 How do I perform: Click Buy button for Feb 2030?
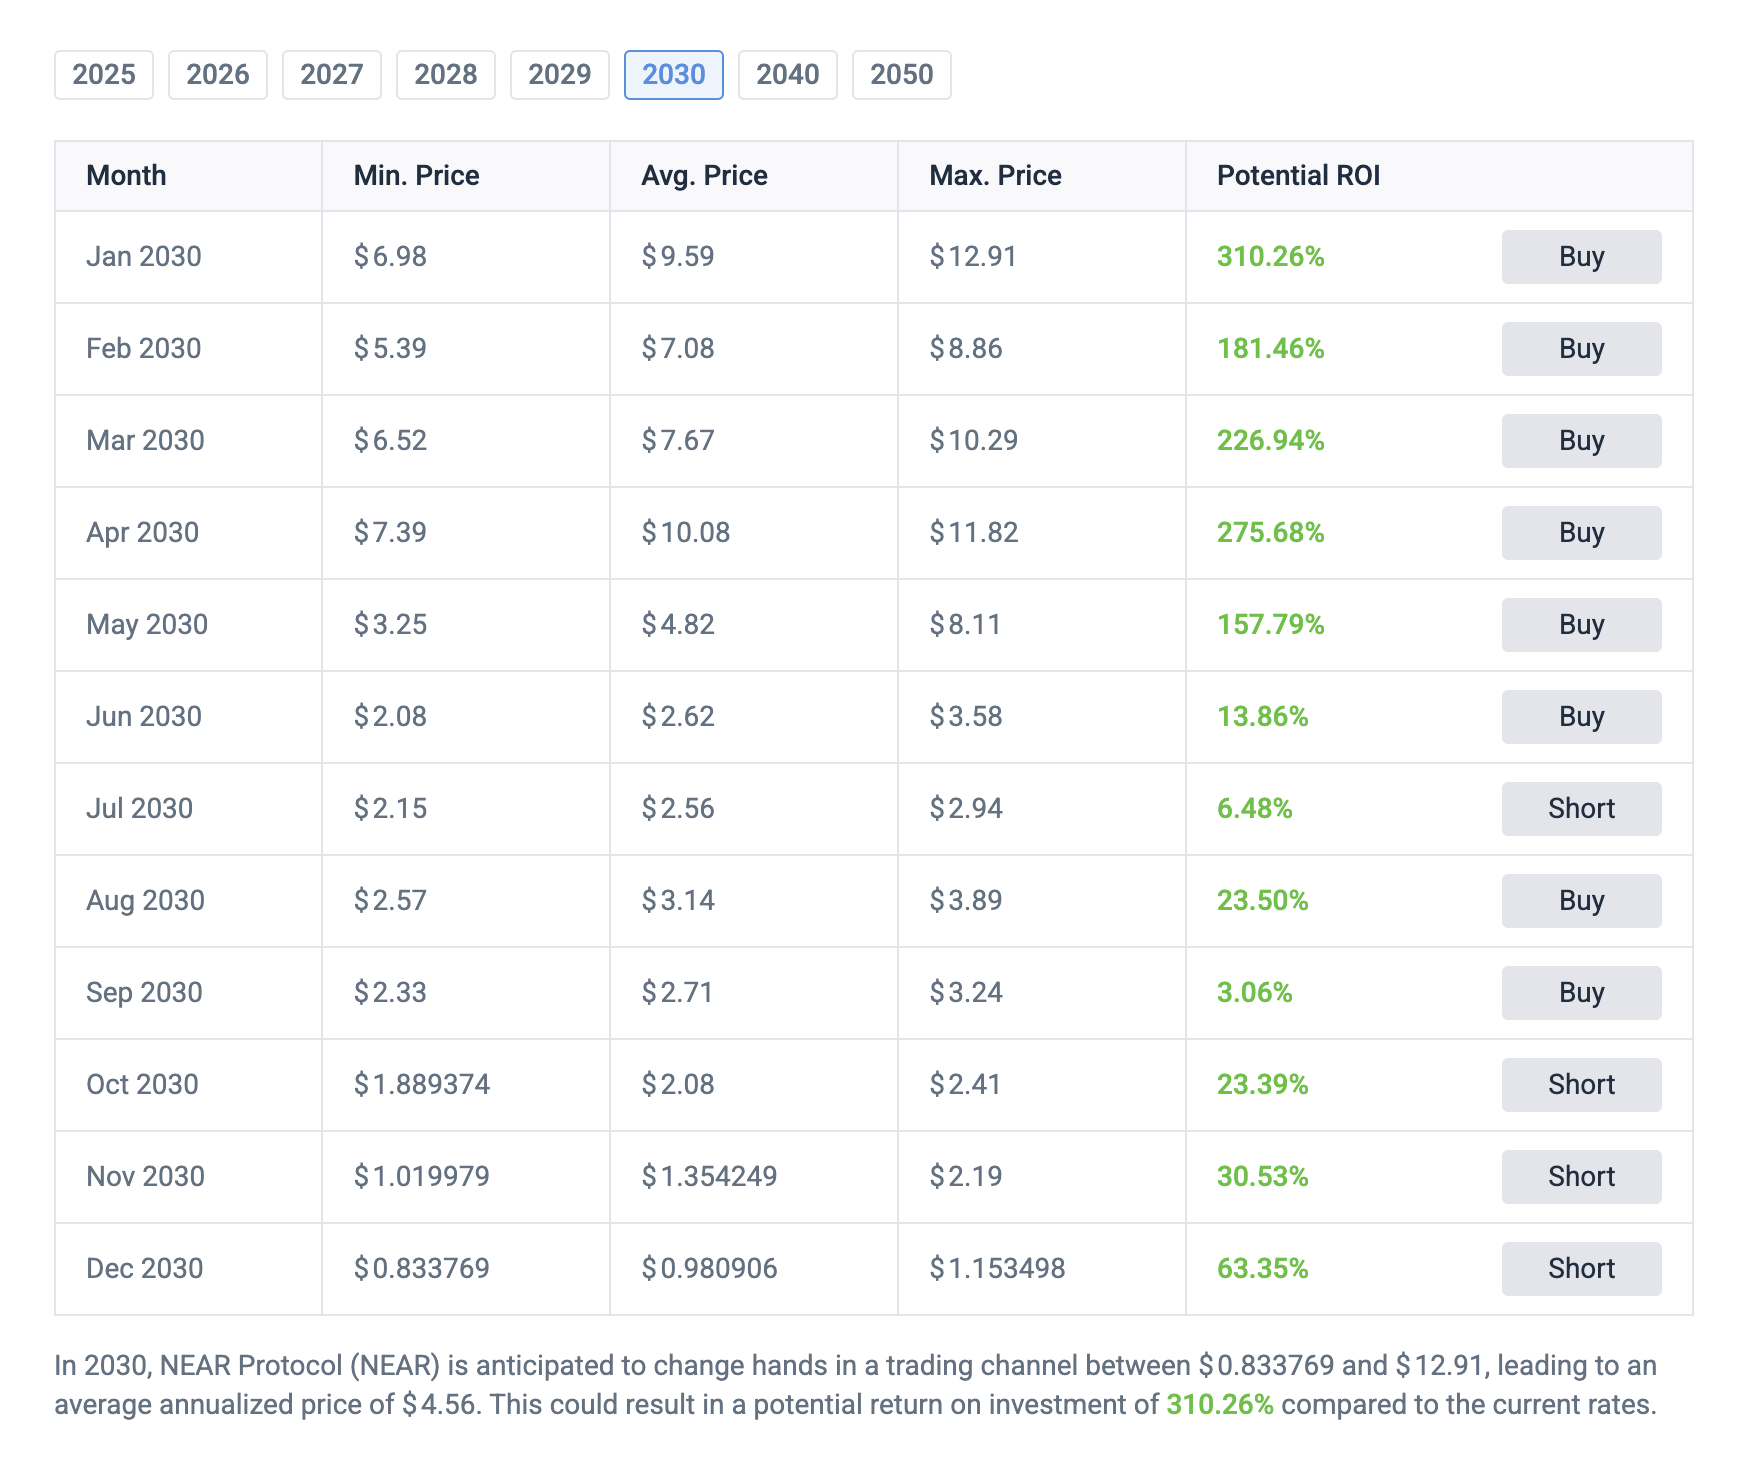coord(1581,349)
